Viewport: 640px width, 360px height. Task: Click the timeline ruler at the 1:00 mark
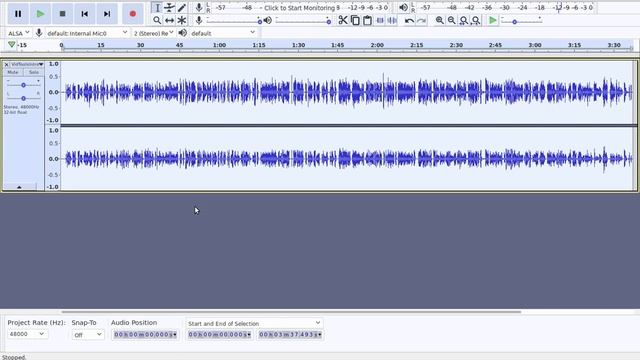tap(219, 45)
